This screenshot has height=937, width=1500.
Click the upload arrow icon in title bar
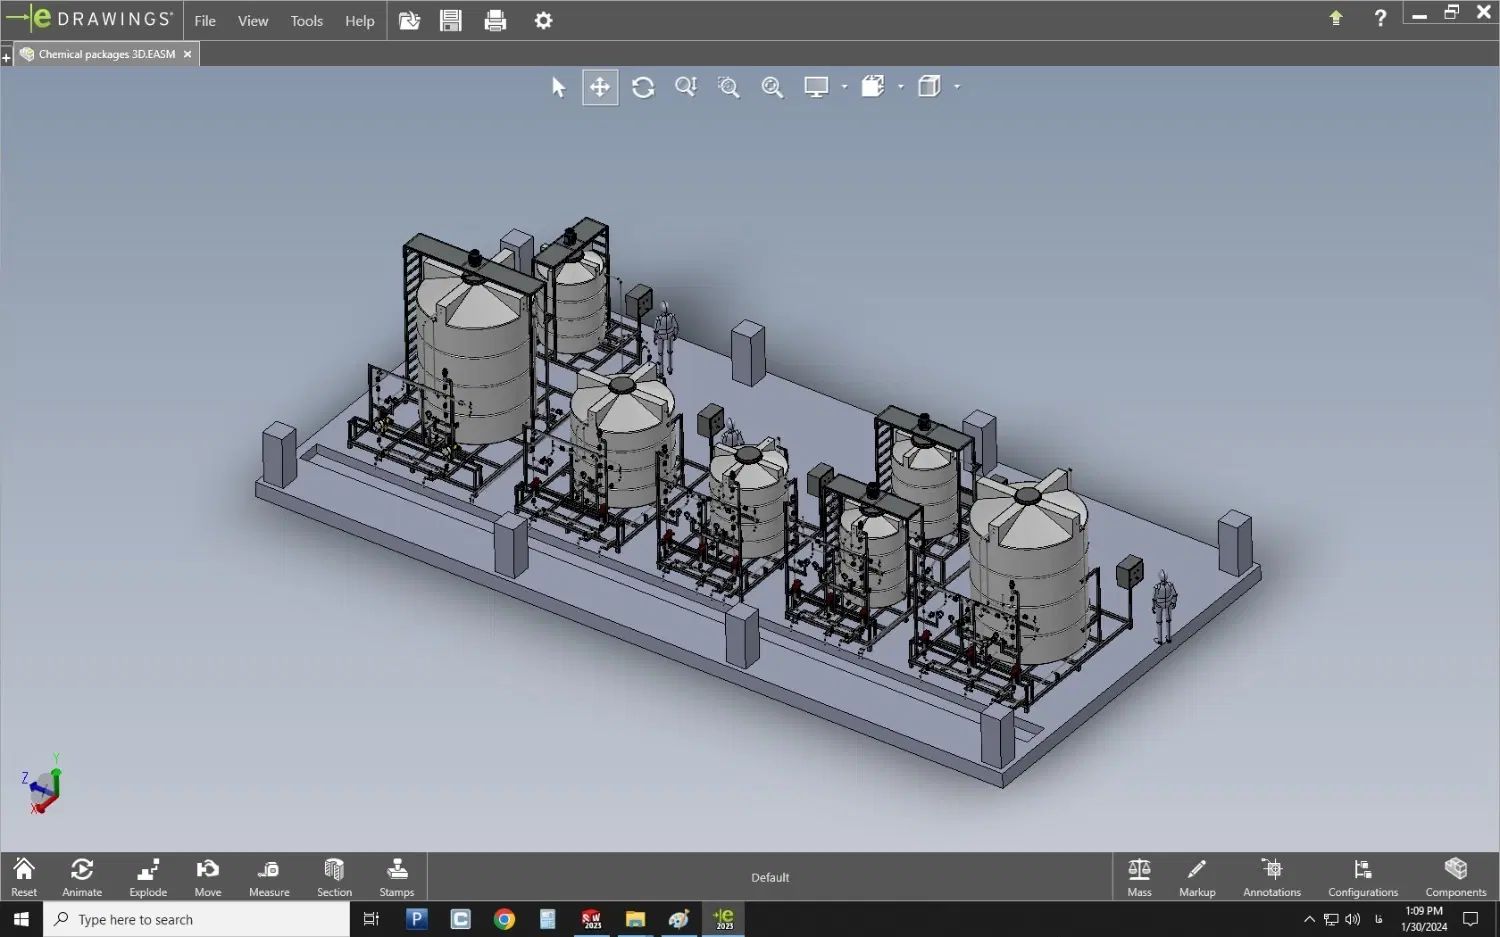pyautogui.click(x=1336, y=18)
